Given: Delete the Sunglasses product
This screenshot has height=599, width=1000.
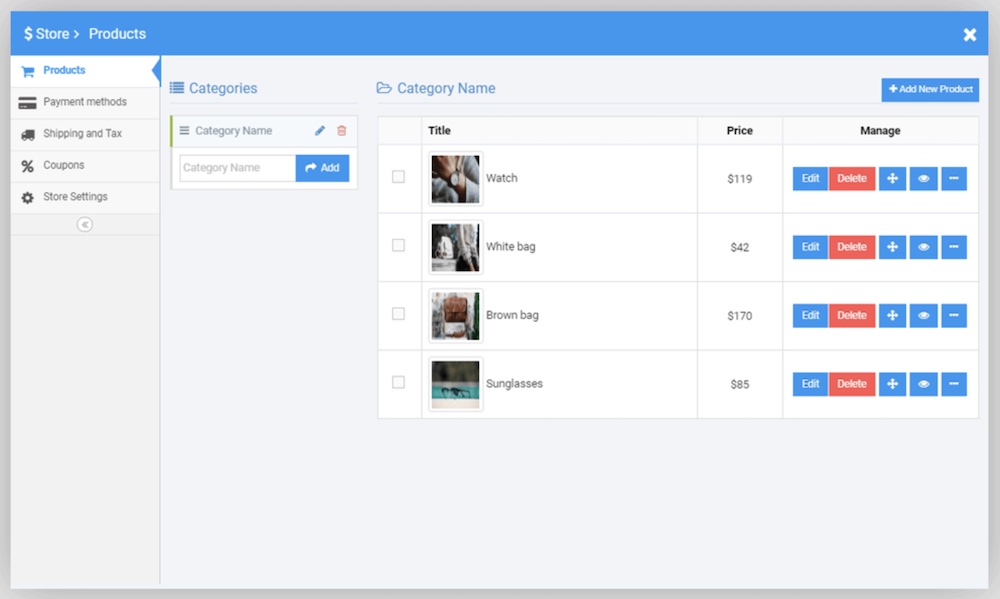Looking at the screenshot, I should [852, 384].
